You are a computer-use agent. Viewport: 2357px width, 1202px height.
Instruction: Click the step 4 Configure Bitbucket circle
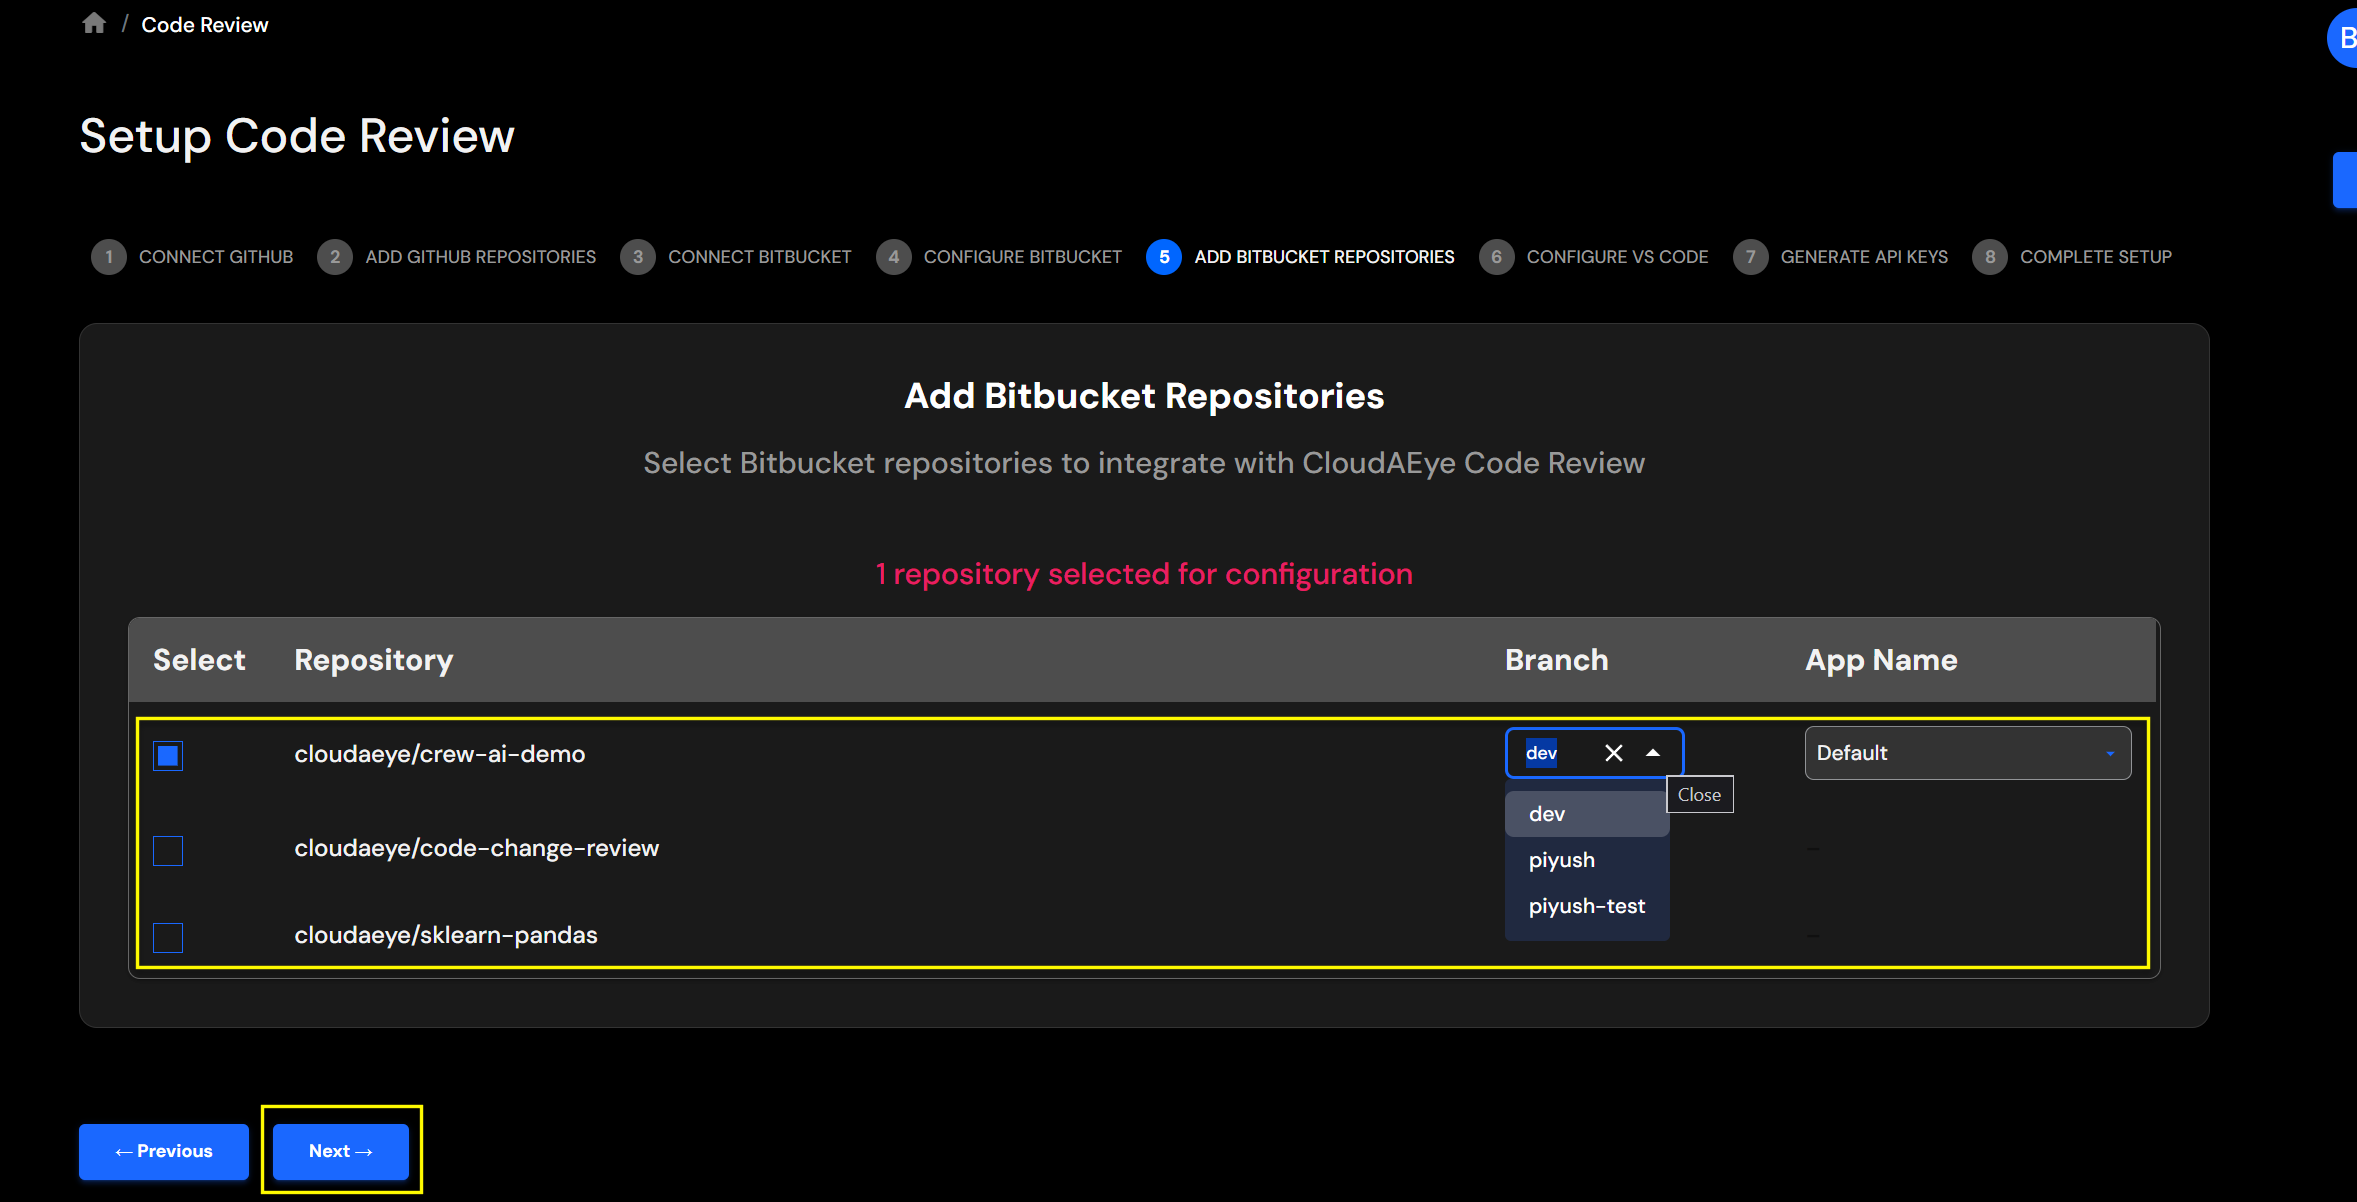[894, 257]
